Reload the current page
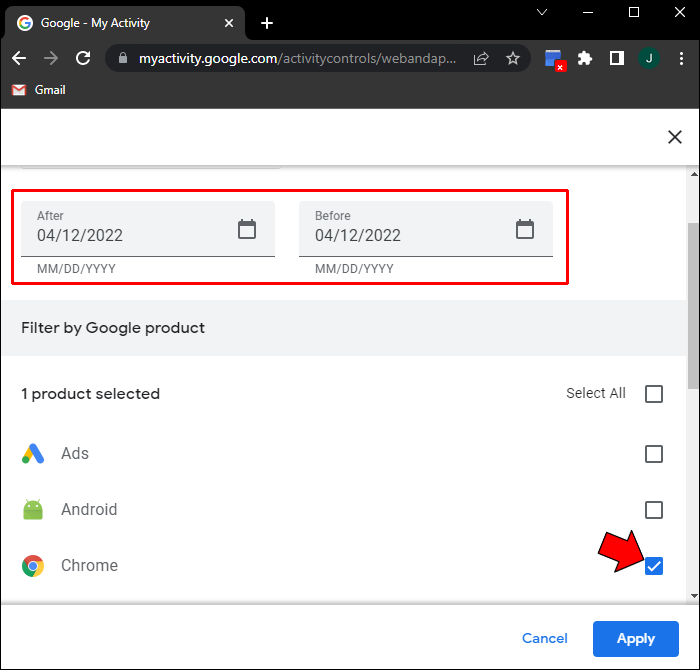 click(83, 59)
